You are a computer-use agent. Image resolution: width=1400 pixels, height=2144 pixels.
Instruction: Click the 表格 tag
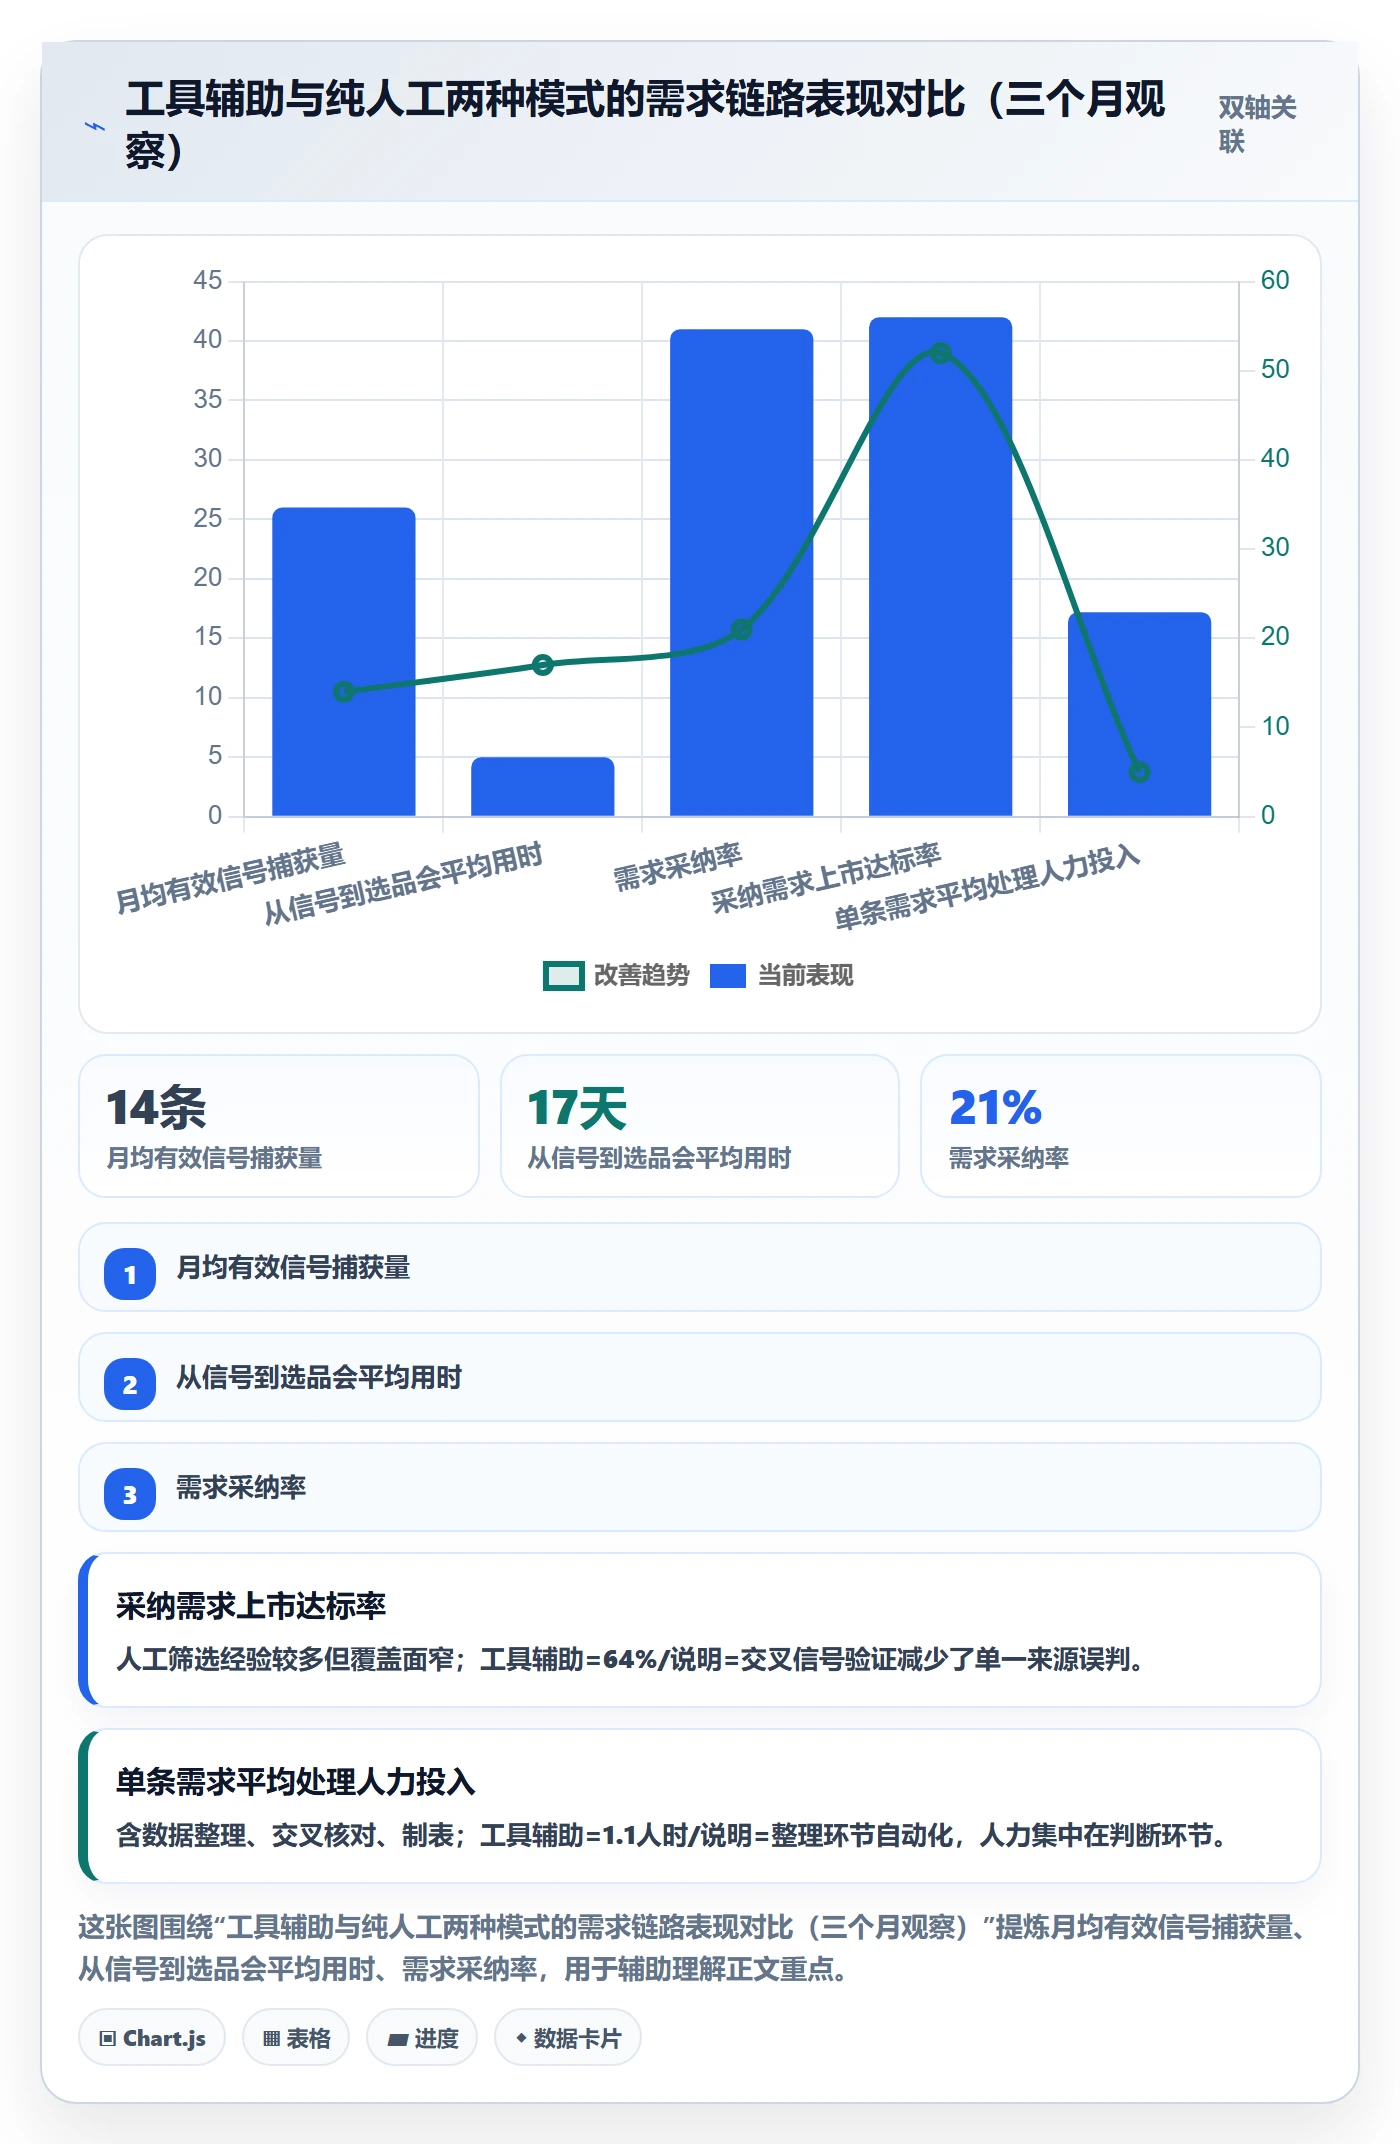point(296,2037)
